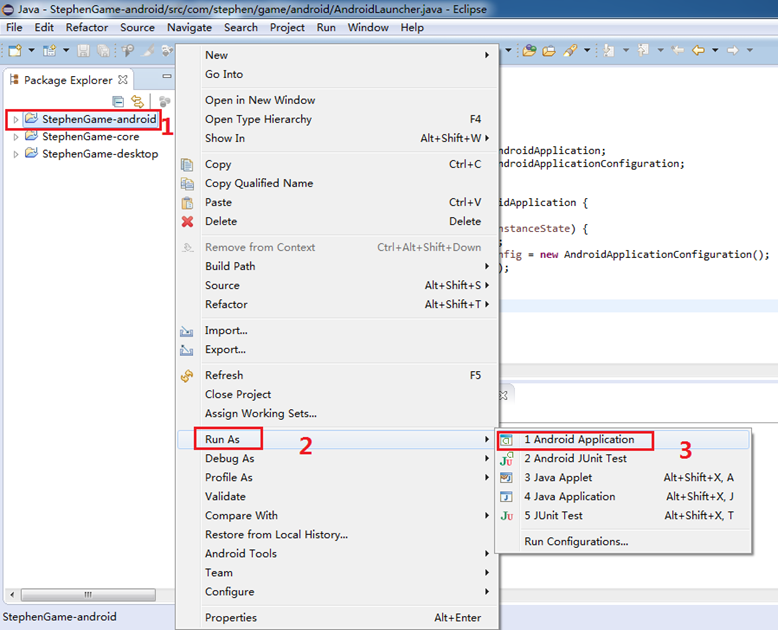
Task: Click the New wizard toolbar icon
Action: tap(15, 50)
